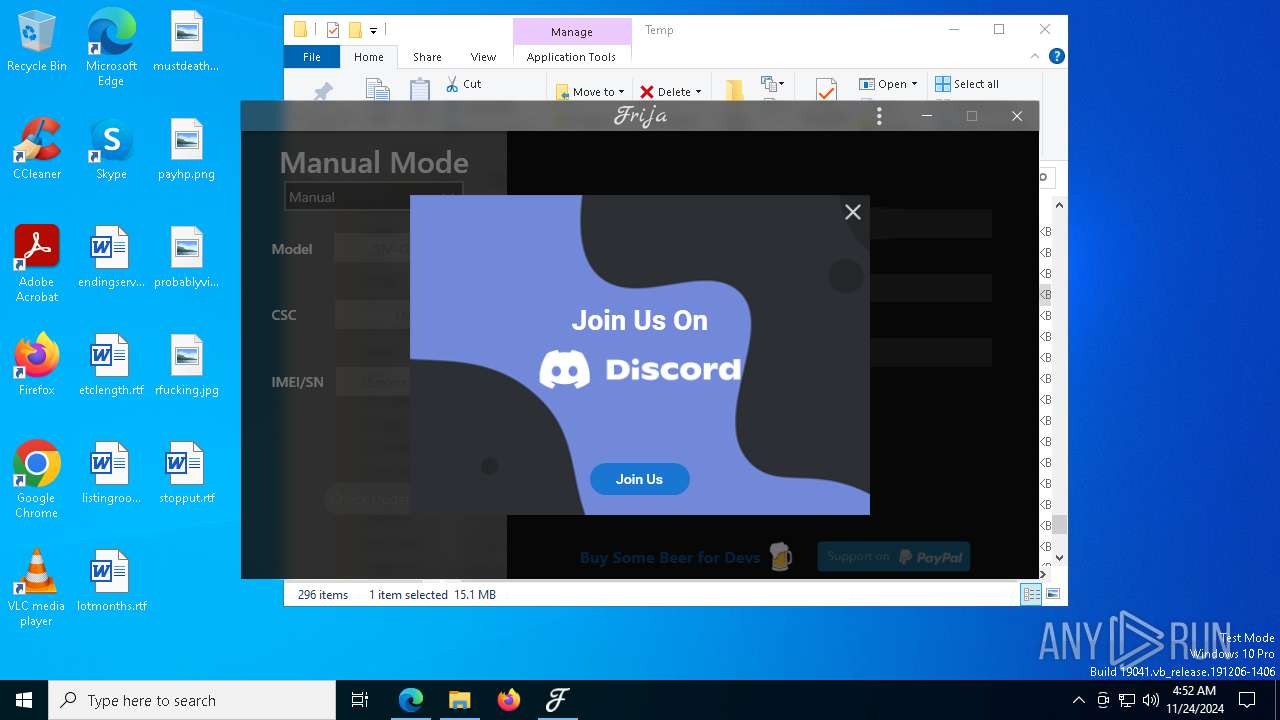Select the VLC media player desktop shortcut
Screen dimensions: 1280x720
click(37, 588)
